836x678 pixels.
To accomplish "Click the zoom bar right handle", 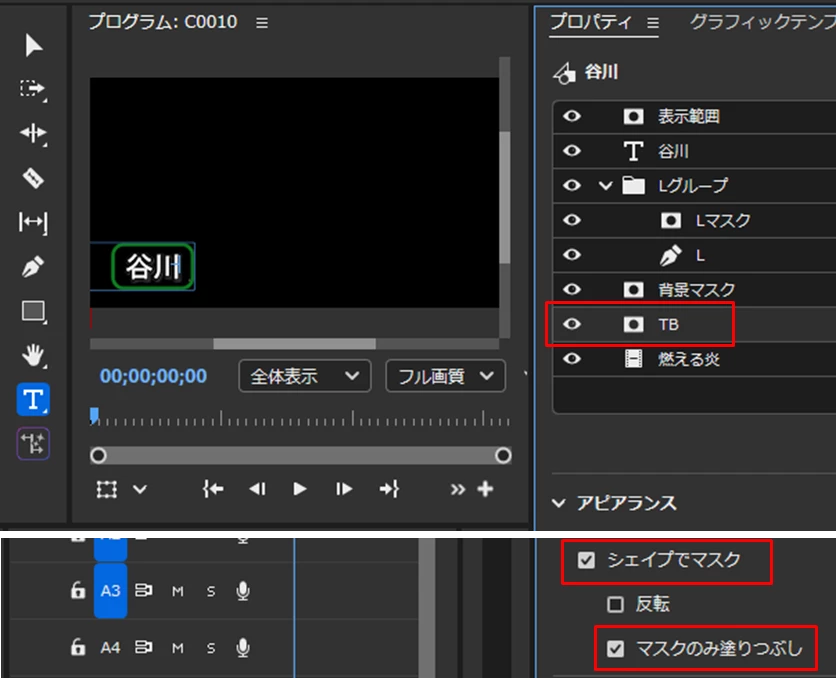I will [503, 456].
